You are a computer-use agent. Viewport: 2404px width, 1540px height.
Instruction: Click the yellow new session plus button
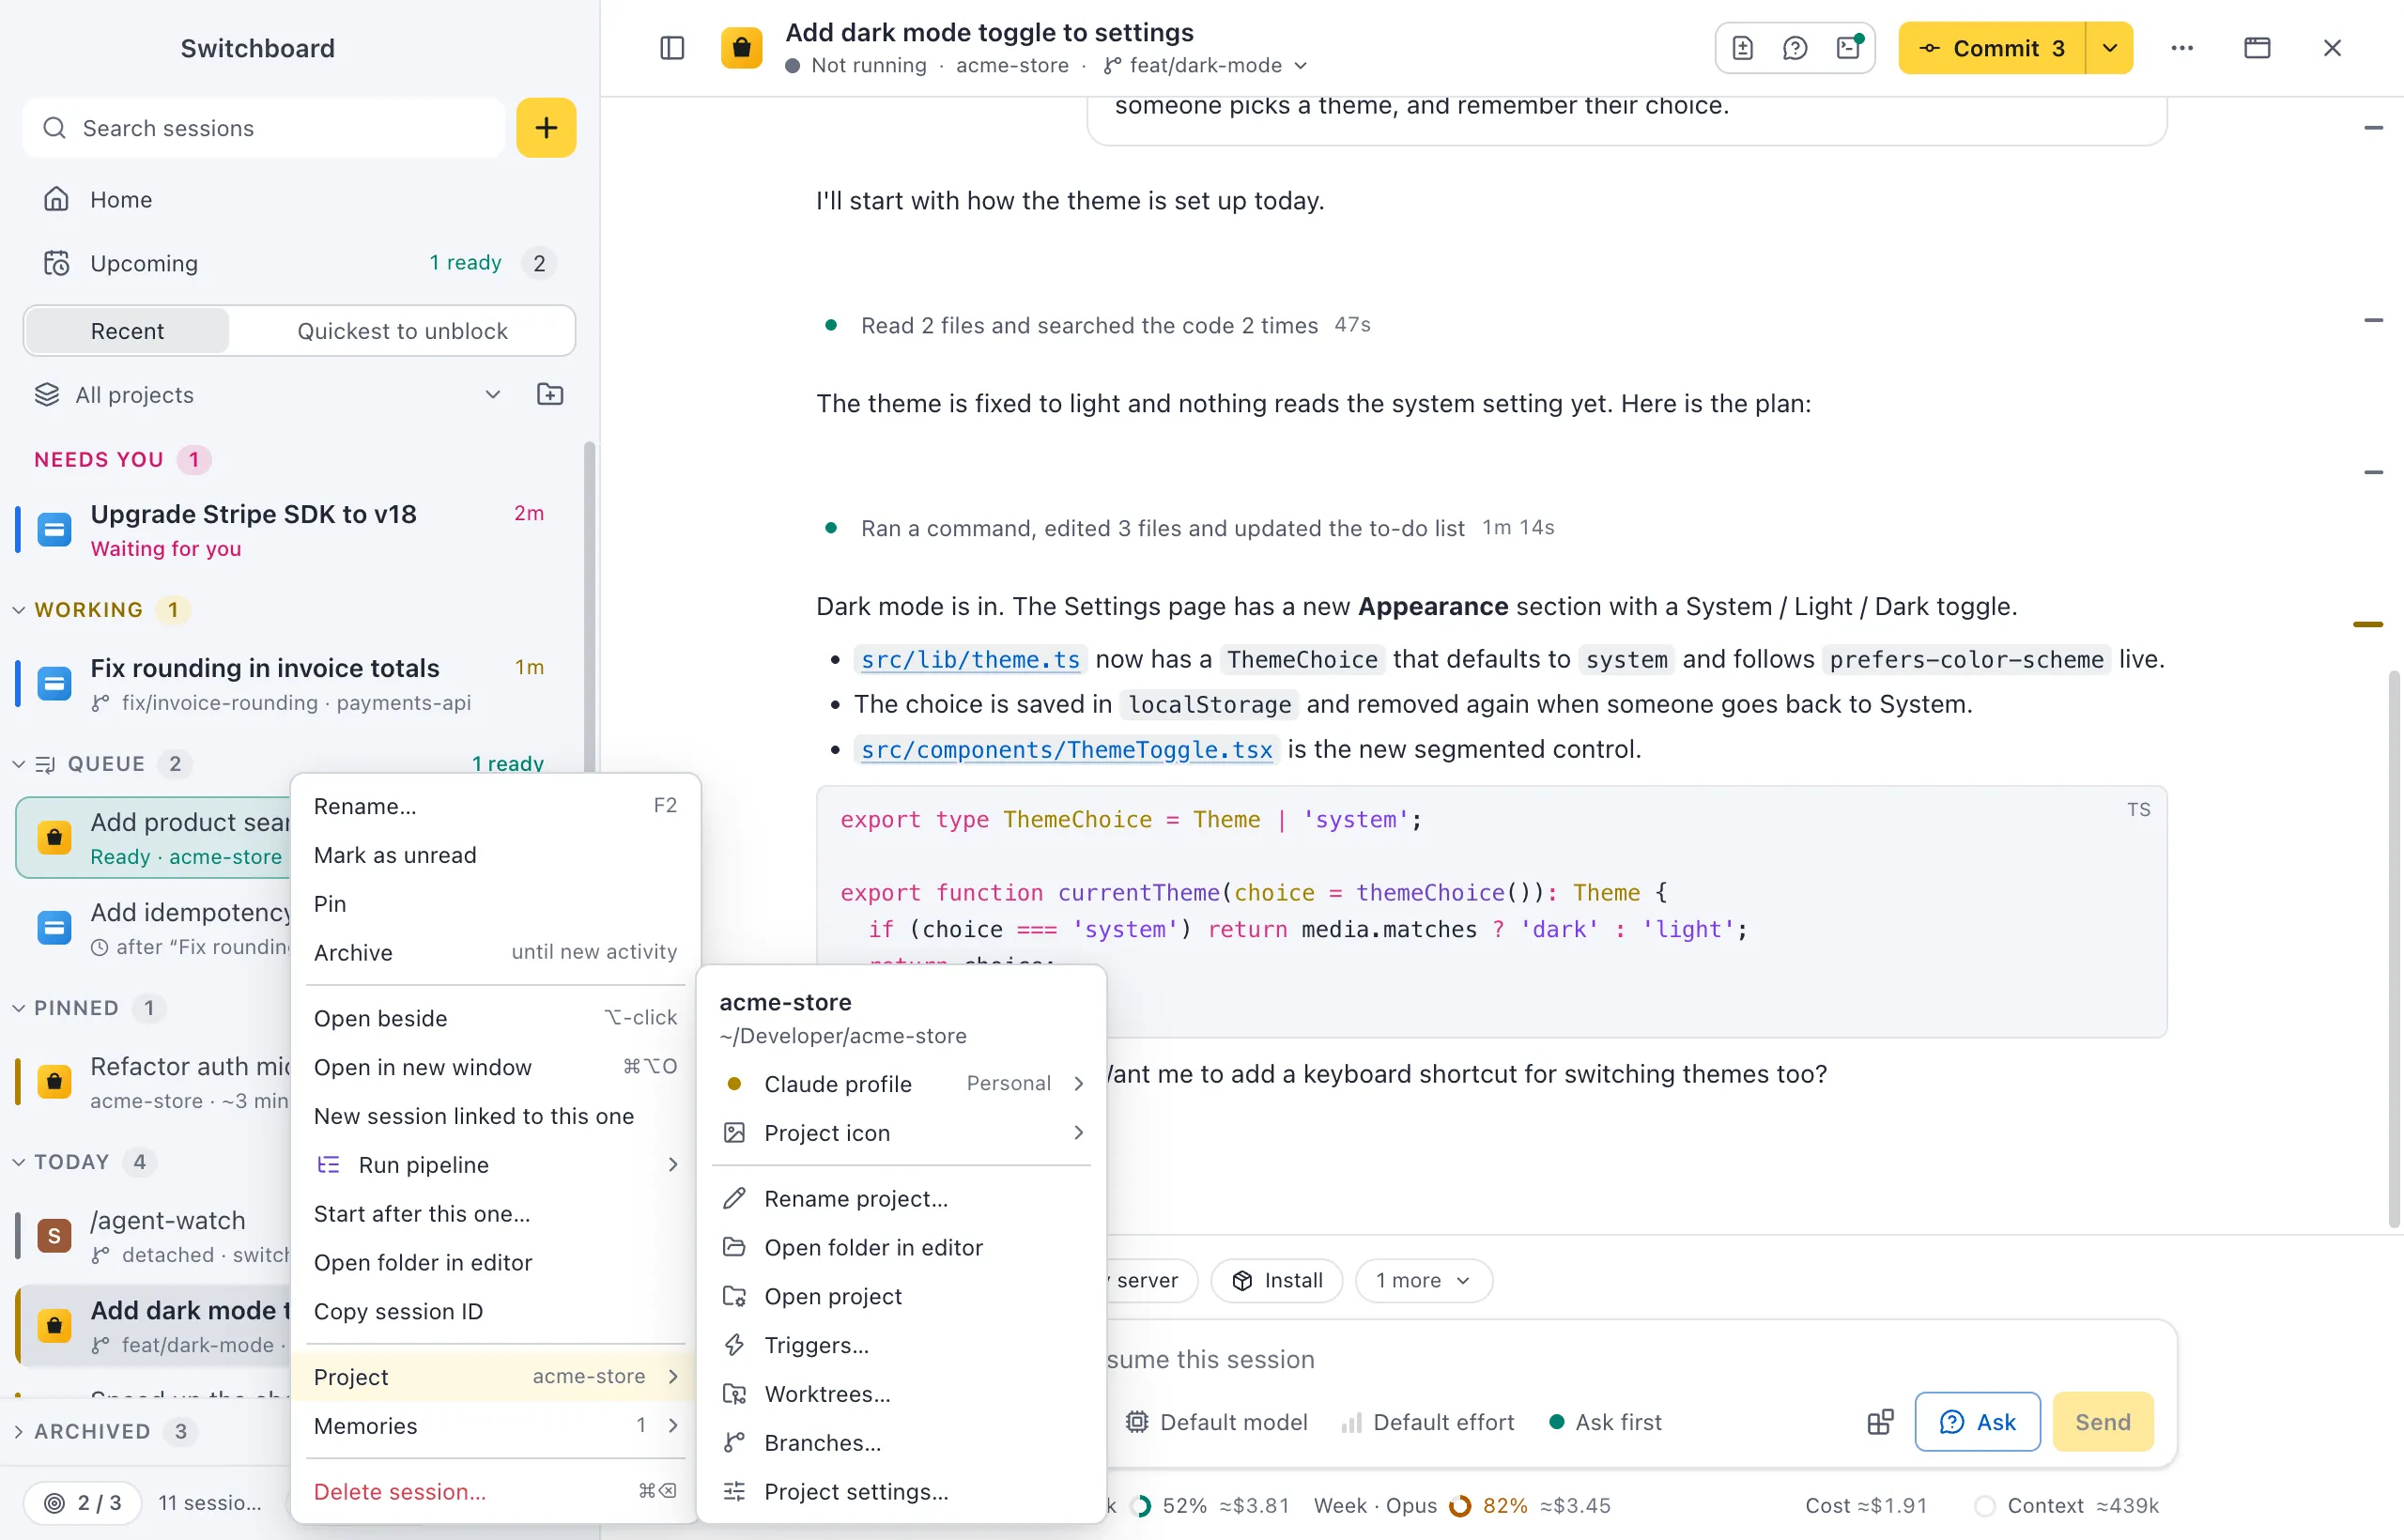pos(546,128)
